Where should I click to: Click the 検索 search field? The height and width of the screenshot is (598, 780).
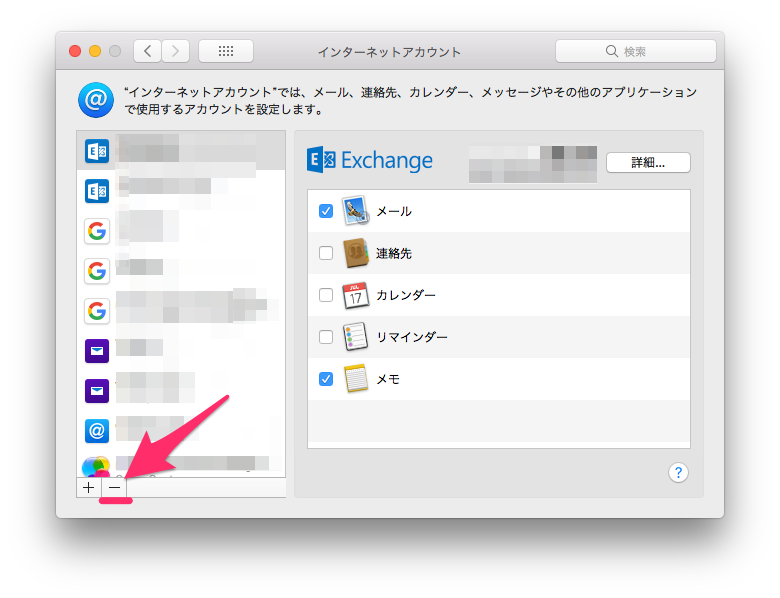[x=636, y=51]
